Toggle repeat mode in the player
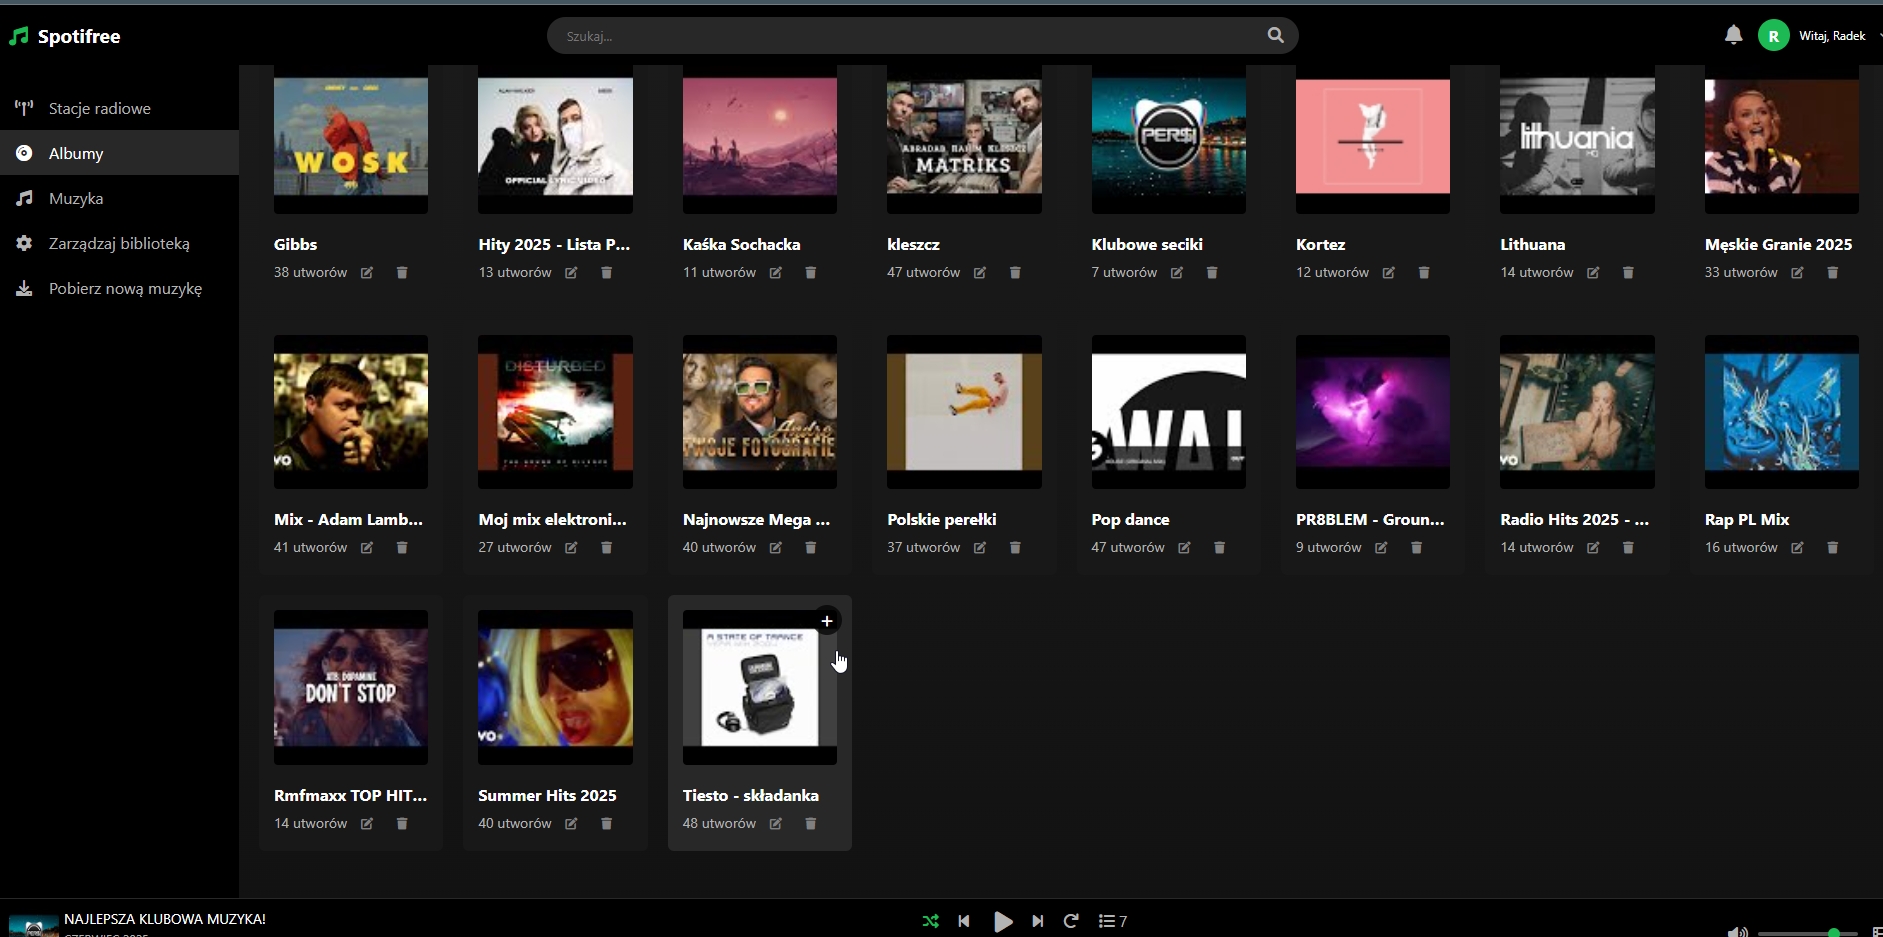 (x=1071, y=921)
